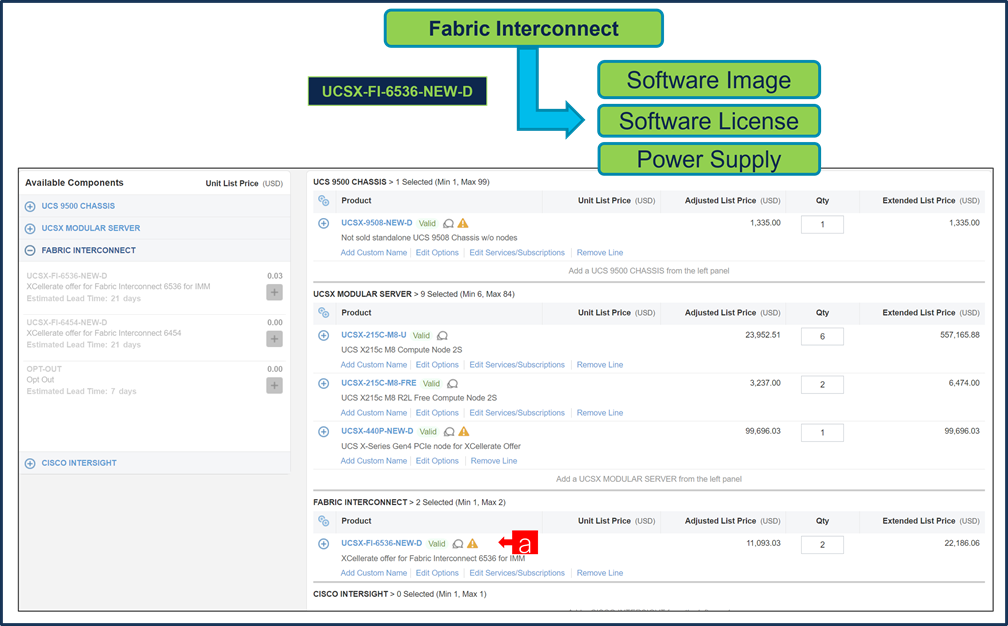Click Edit Options under UCSX-FI-6536-NEW-D
Screen dimensions: 1008x626
[x=437, y=573]
